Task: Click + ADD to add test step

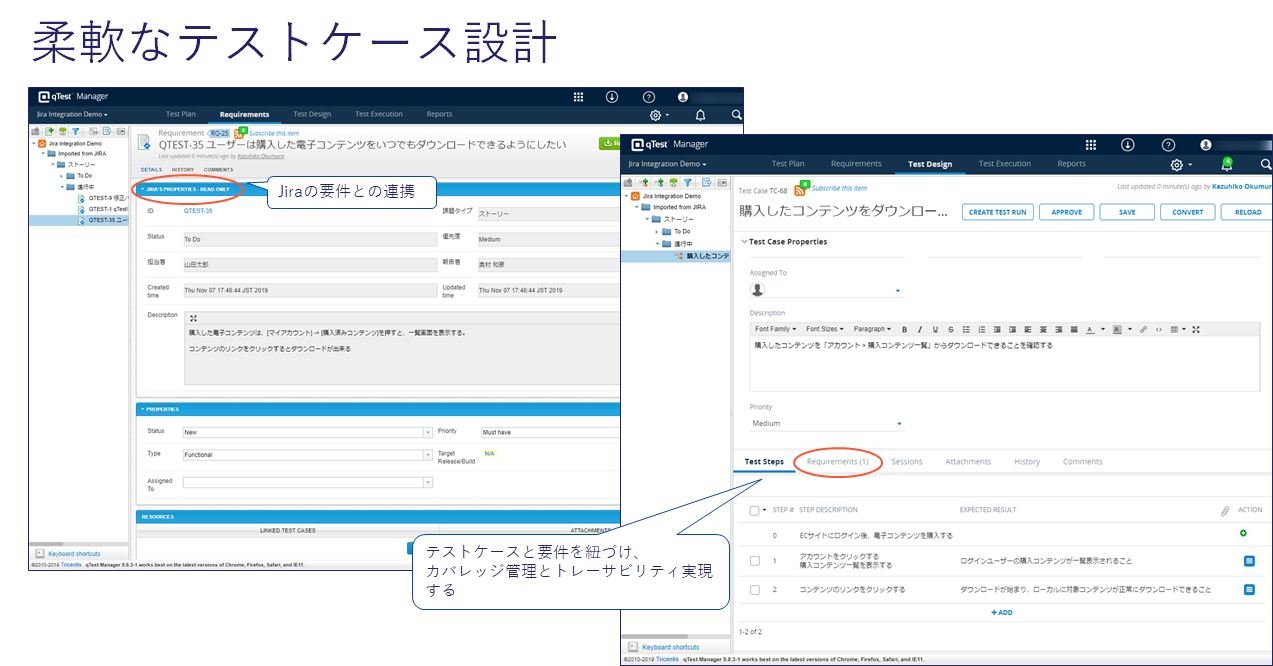Action: point(1001,612)
